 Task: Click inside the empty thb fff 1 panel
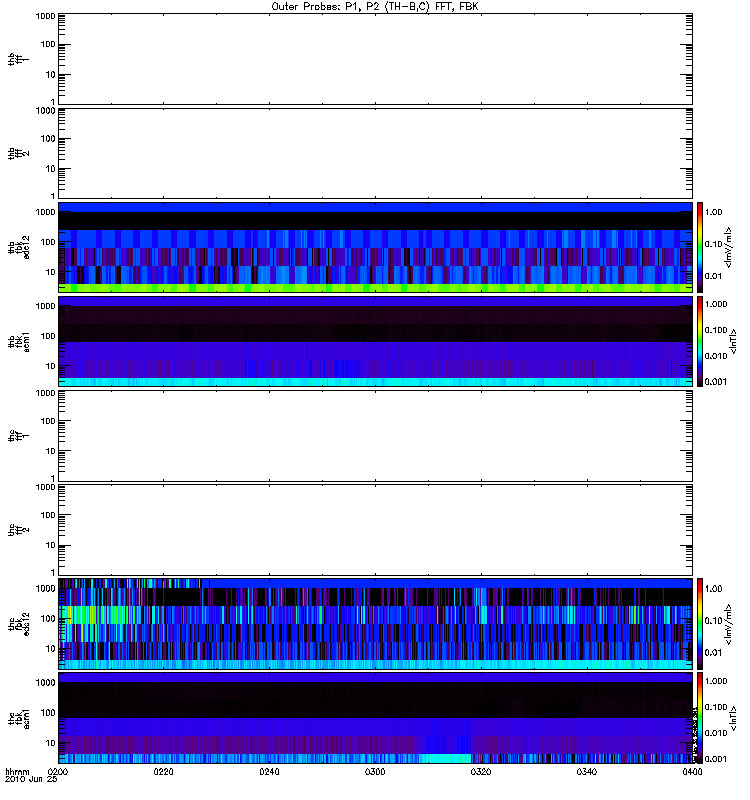(x=375, y=59)
